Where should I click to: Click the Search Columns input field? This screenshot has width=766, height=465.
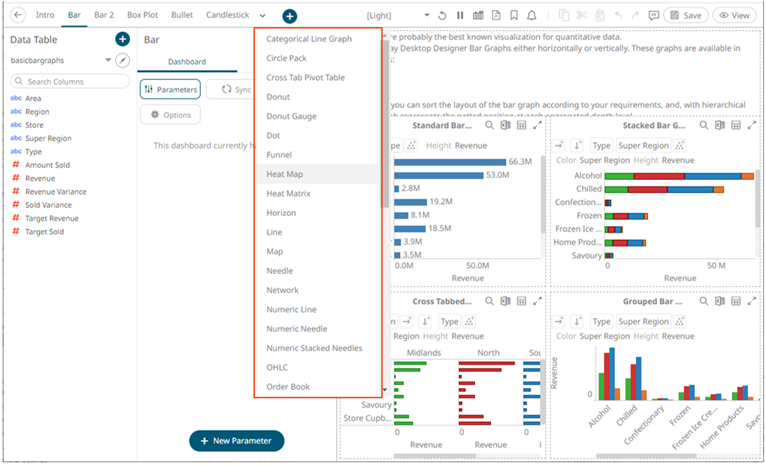[70, 81]
